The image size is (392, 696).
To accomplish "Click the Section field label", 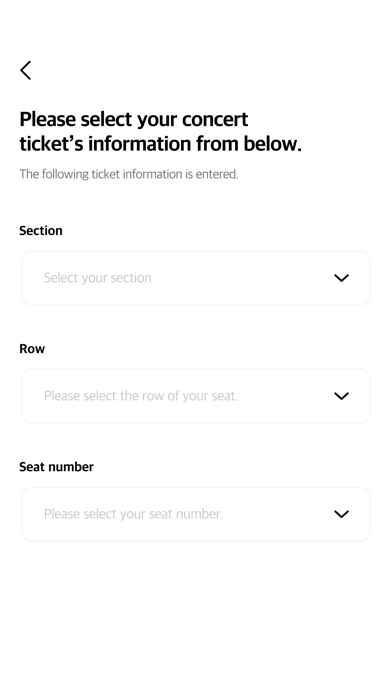I will (x=41, y=231).
